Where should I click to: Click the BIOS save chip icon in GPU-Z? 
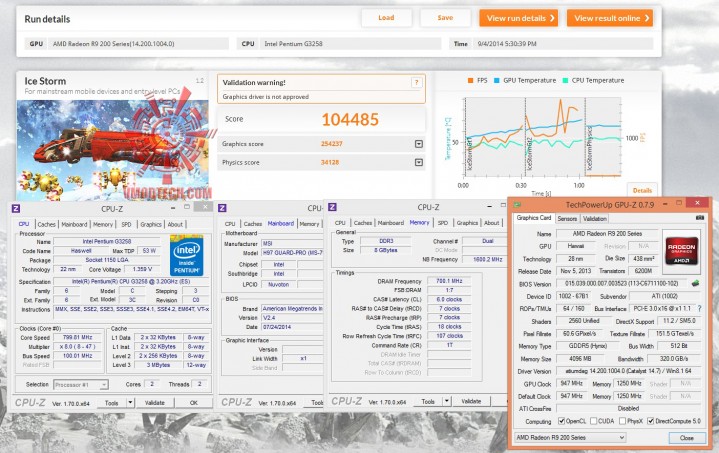(696, 283)
